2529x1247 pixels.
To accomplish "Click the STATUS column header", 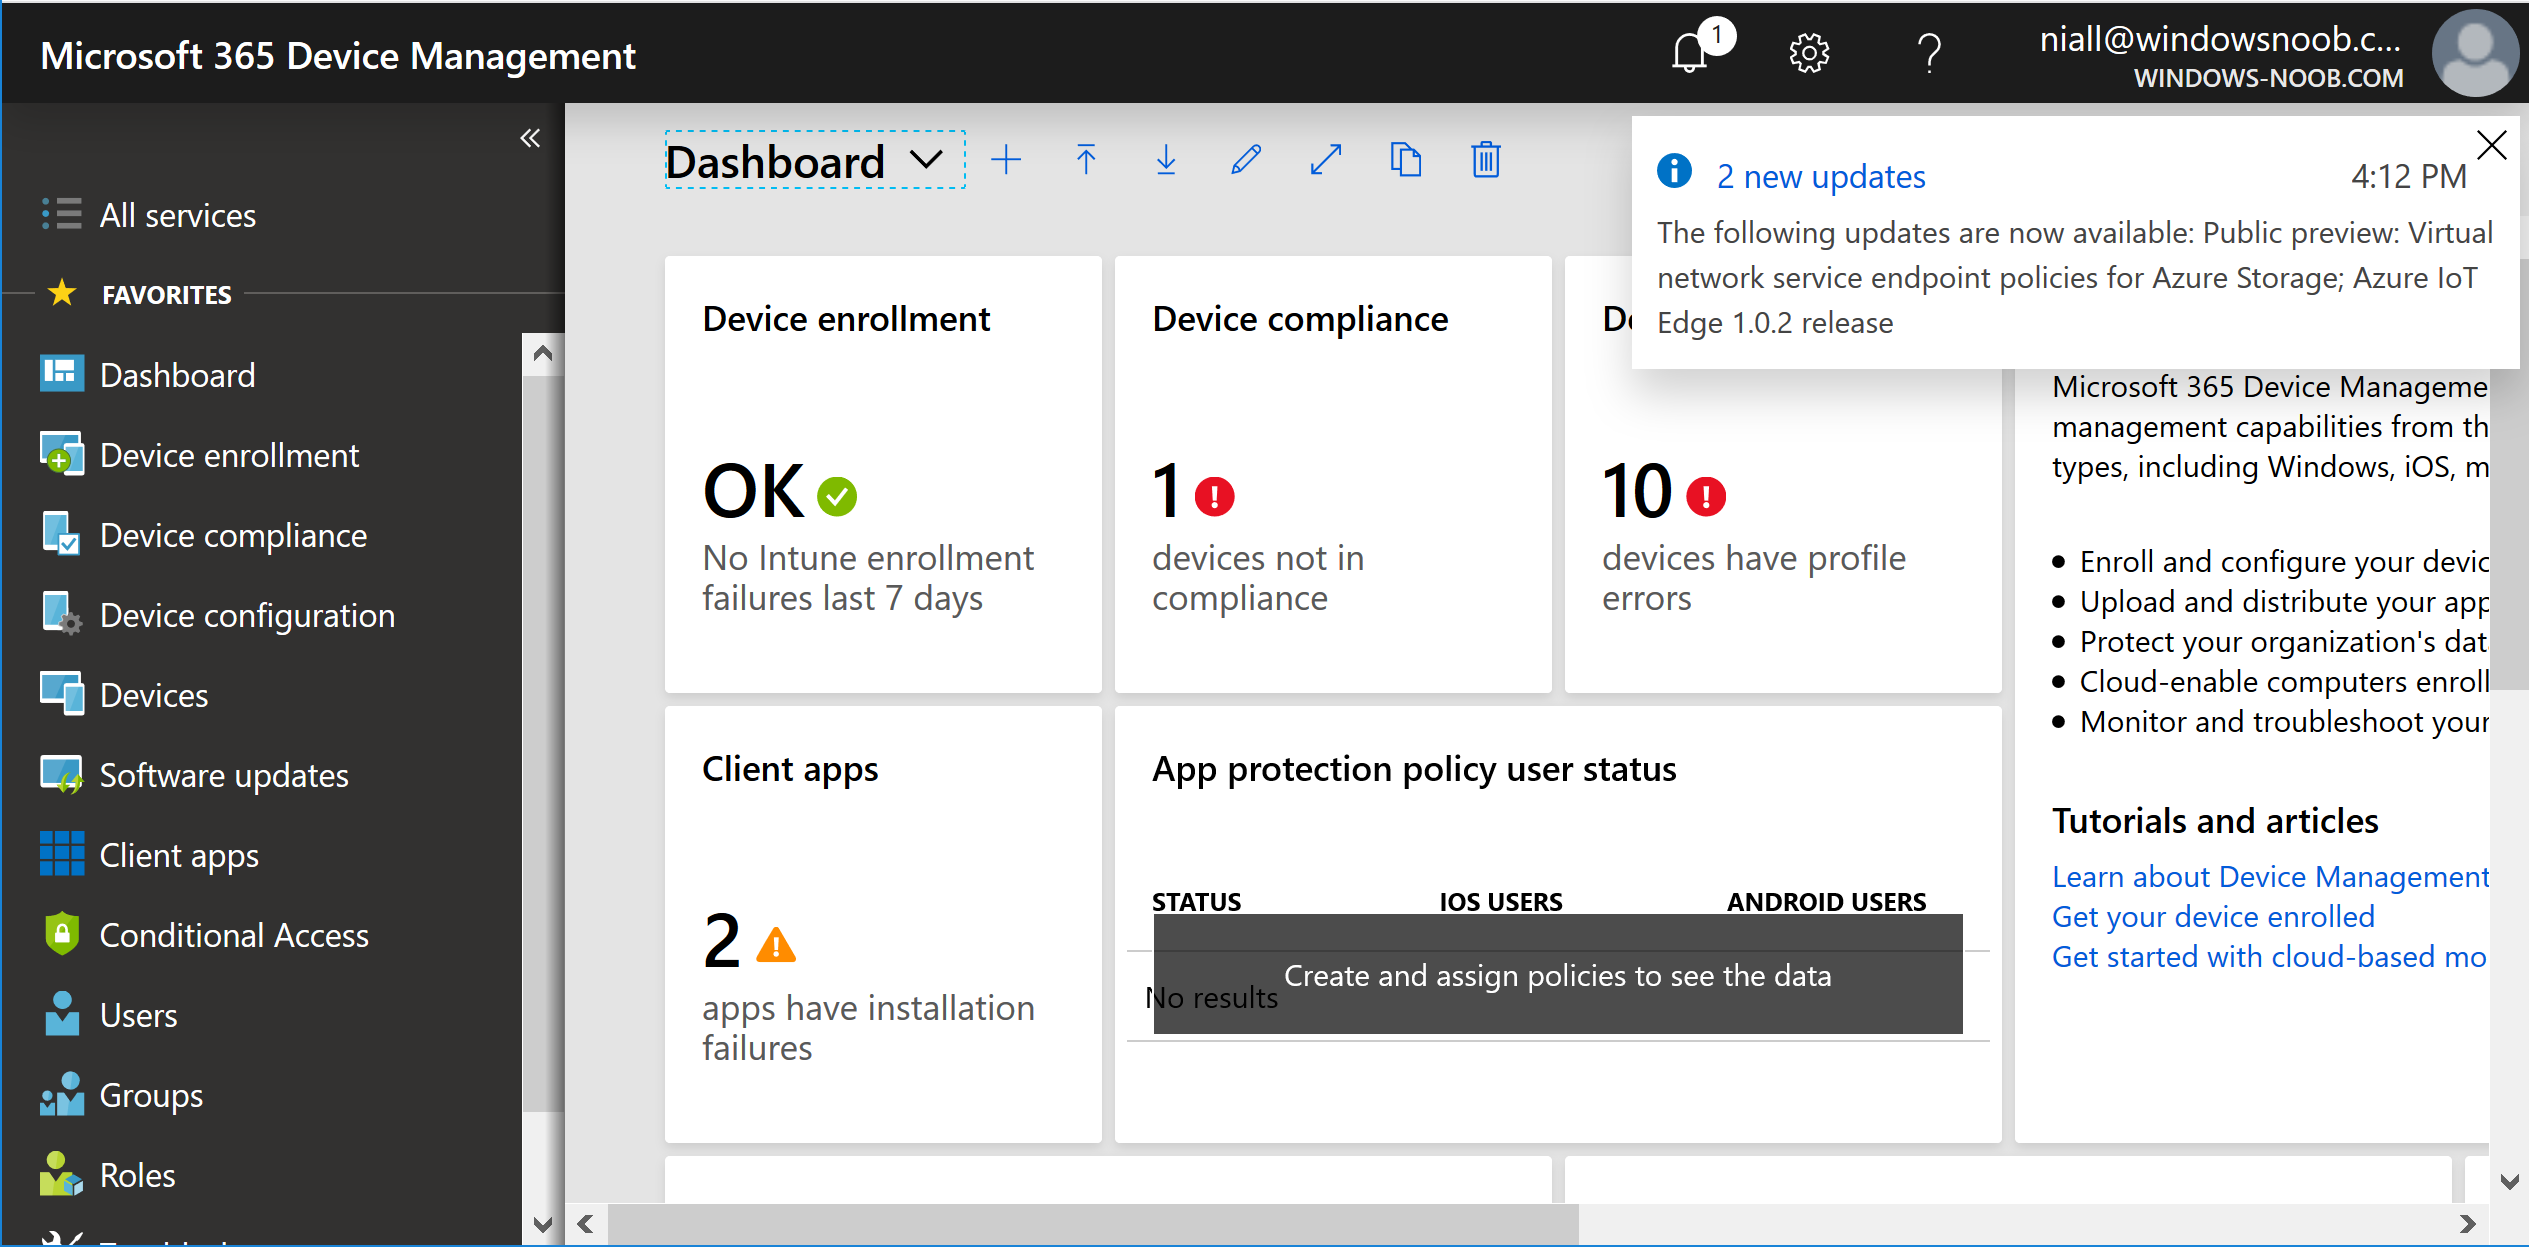I will pyautogui.click(x=1196, y=901).
